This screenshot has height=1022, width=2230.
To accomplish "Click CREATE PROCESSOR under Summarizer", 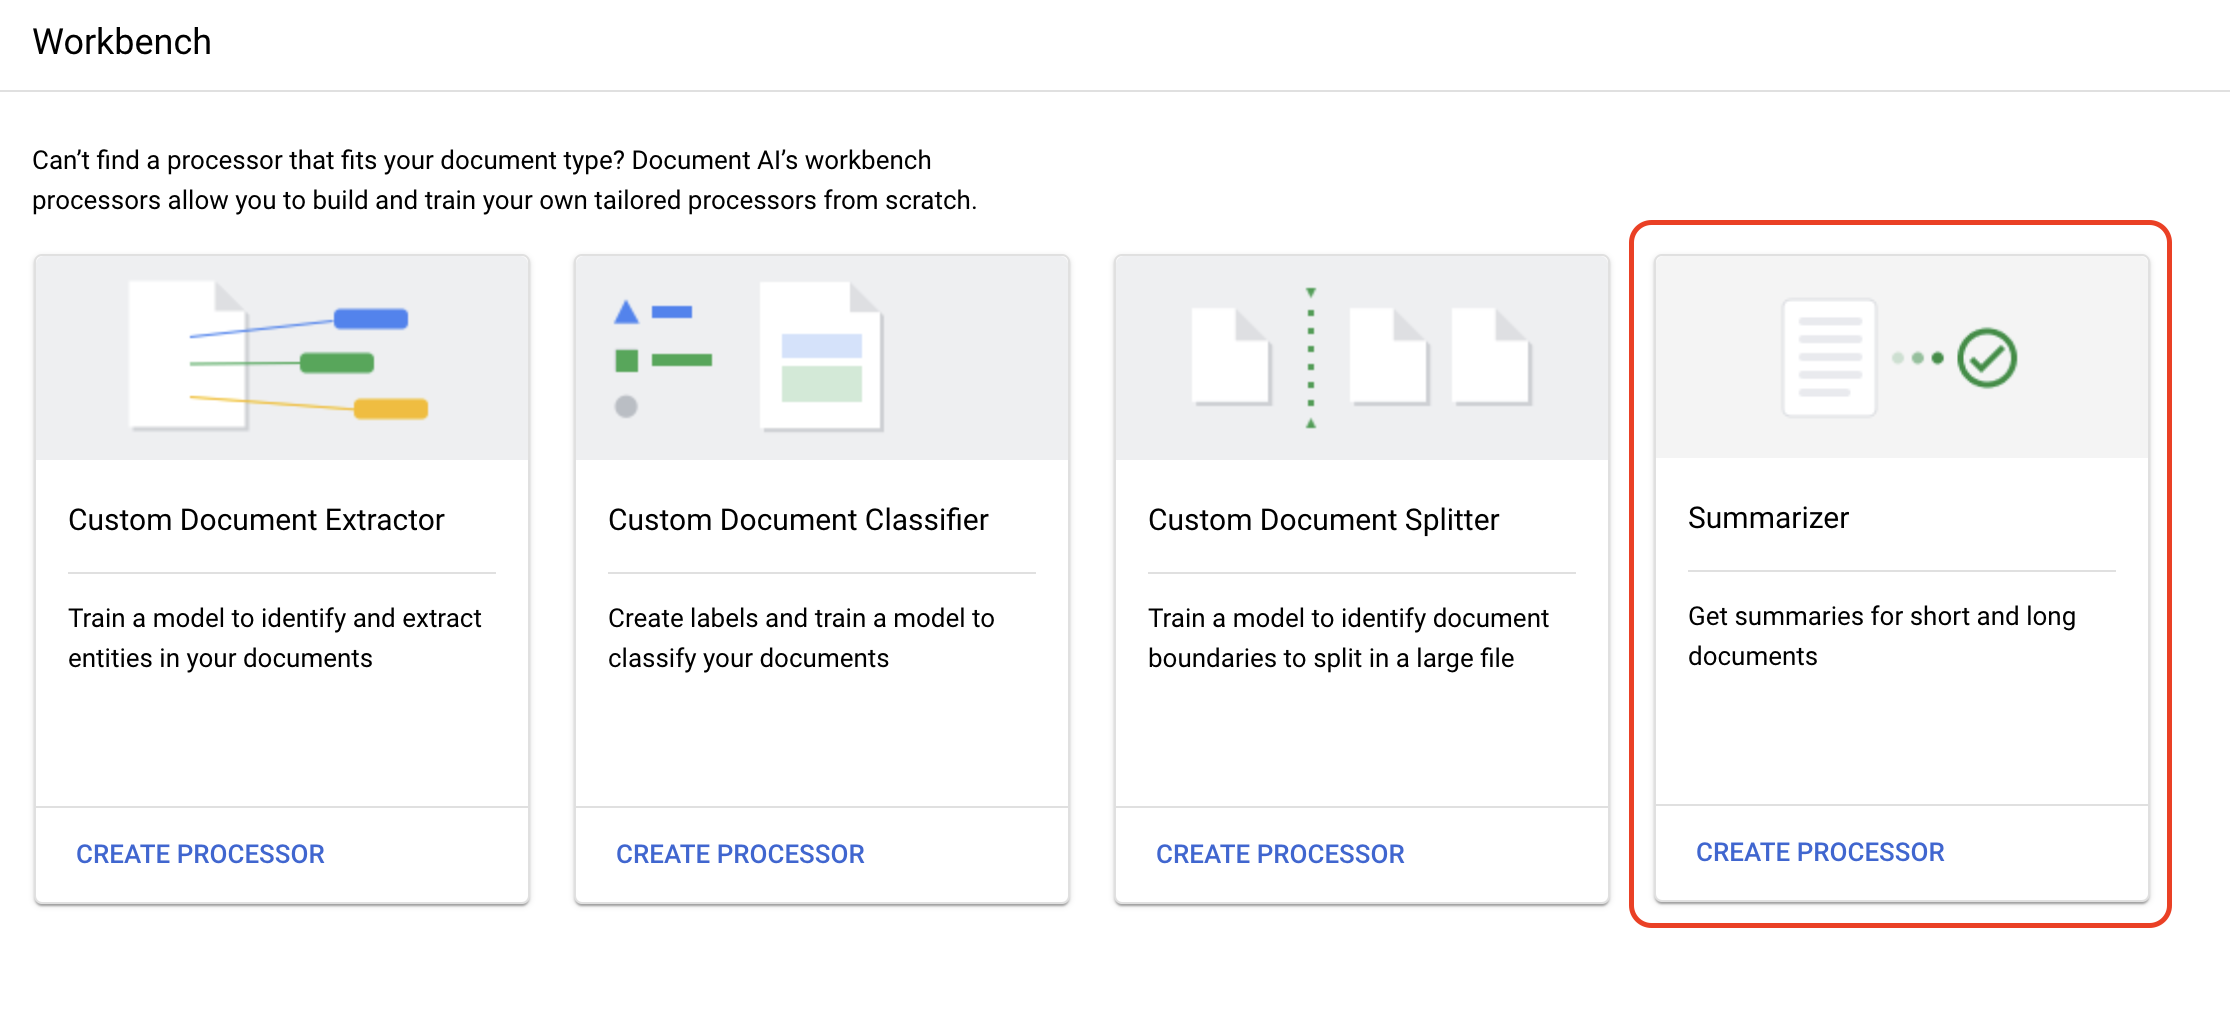I will click(x=1819, y=852).
